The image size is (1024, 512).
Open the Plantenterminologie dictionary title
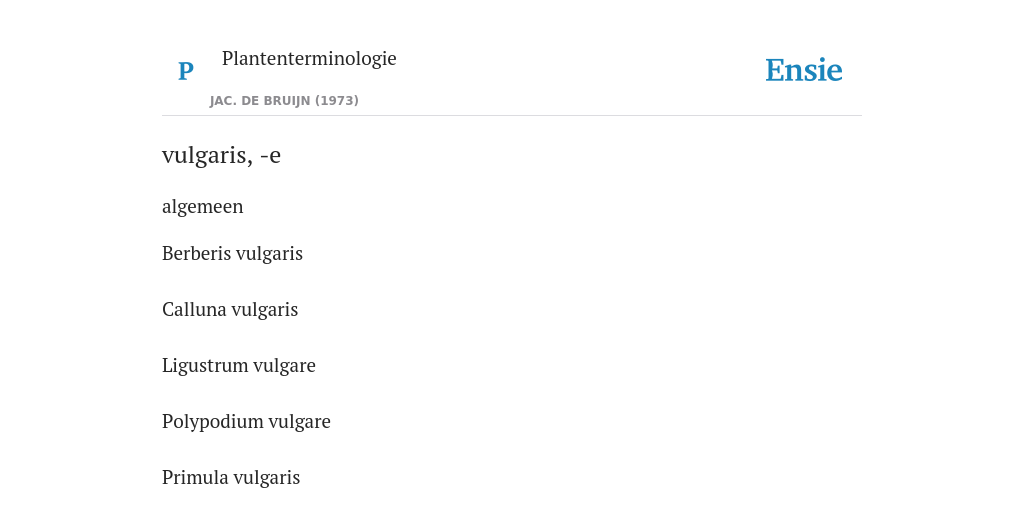(x=309, y=58)
